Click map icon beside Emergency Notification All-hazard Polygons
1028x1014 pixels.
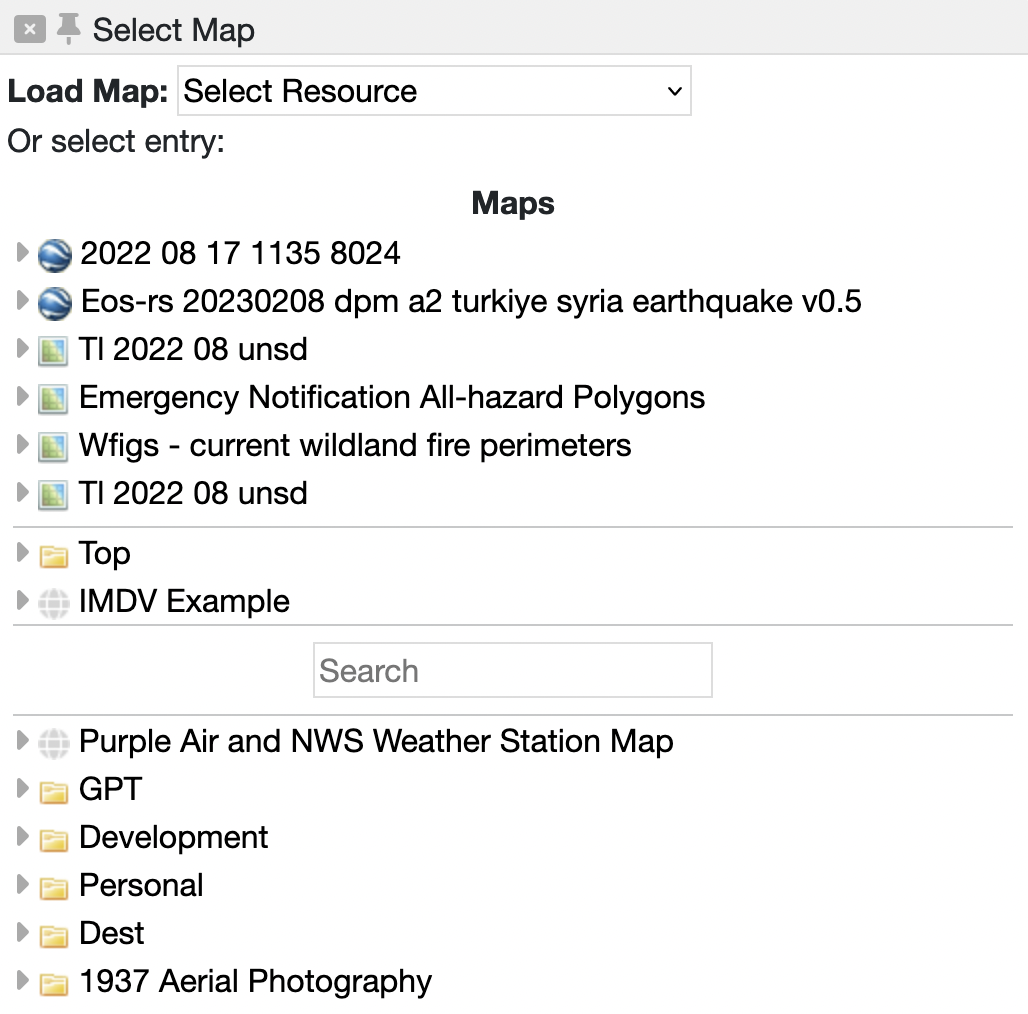pos(53,399)
